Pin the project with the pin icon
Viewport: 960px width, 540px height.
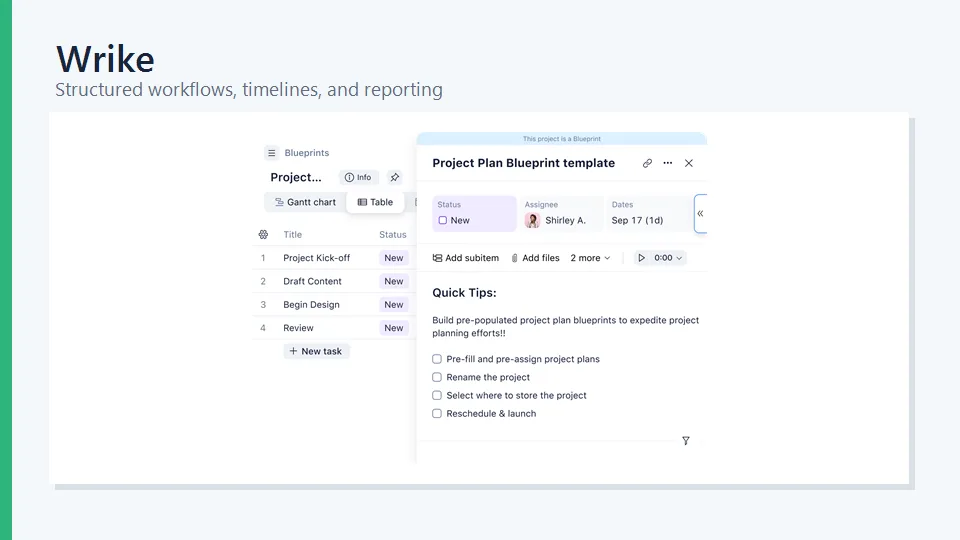395,178
